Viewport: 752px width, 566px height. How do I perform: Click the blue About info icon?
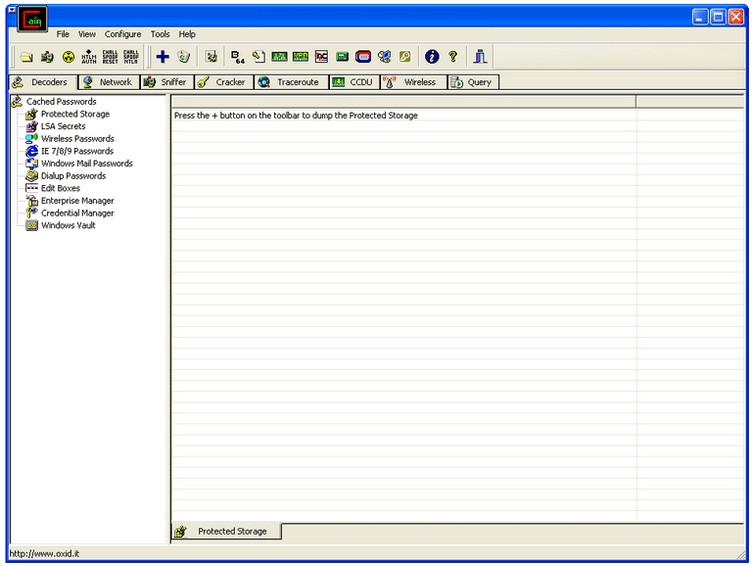[x=432, y=57]
